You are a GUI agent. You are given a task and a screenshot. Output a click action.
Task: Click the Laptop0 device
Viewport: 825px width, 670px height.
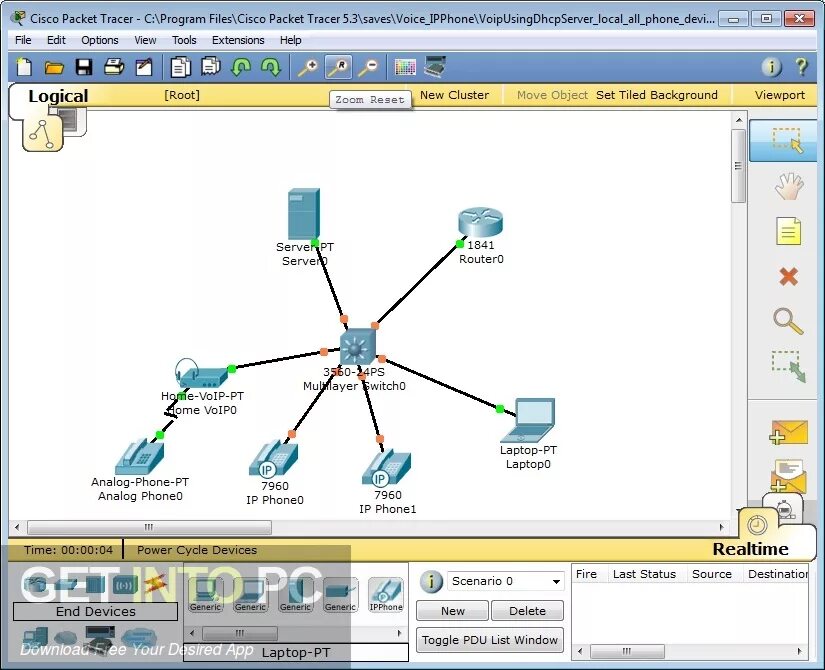pos(528,420)
